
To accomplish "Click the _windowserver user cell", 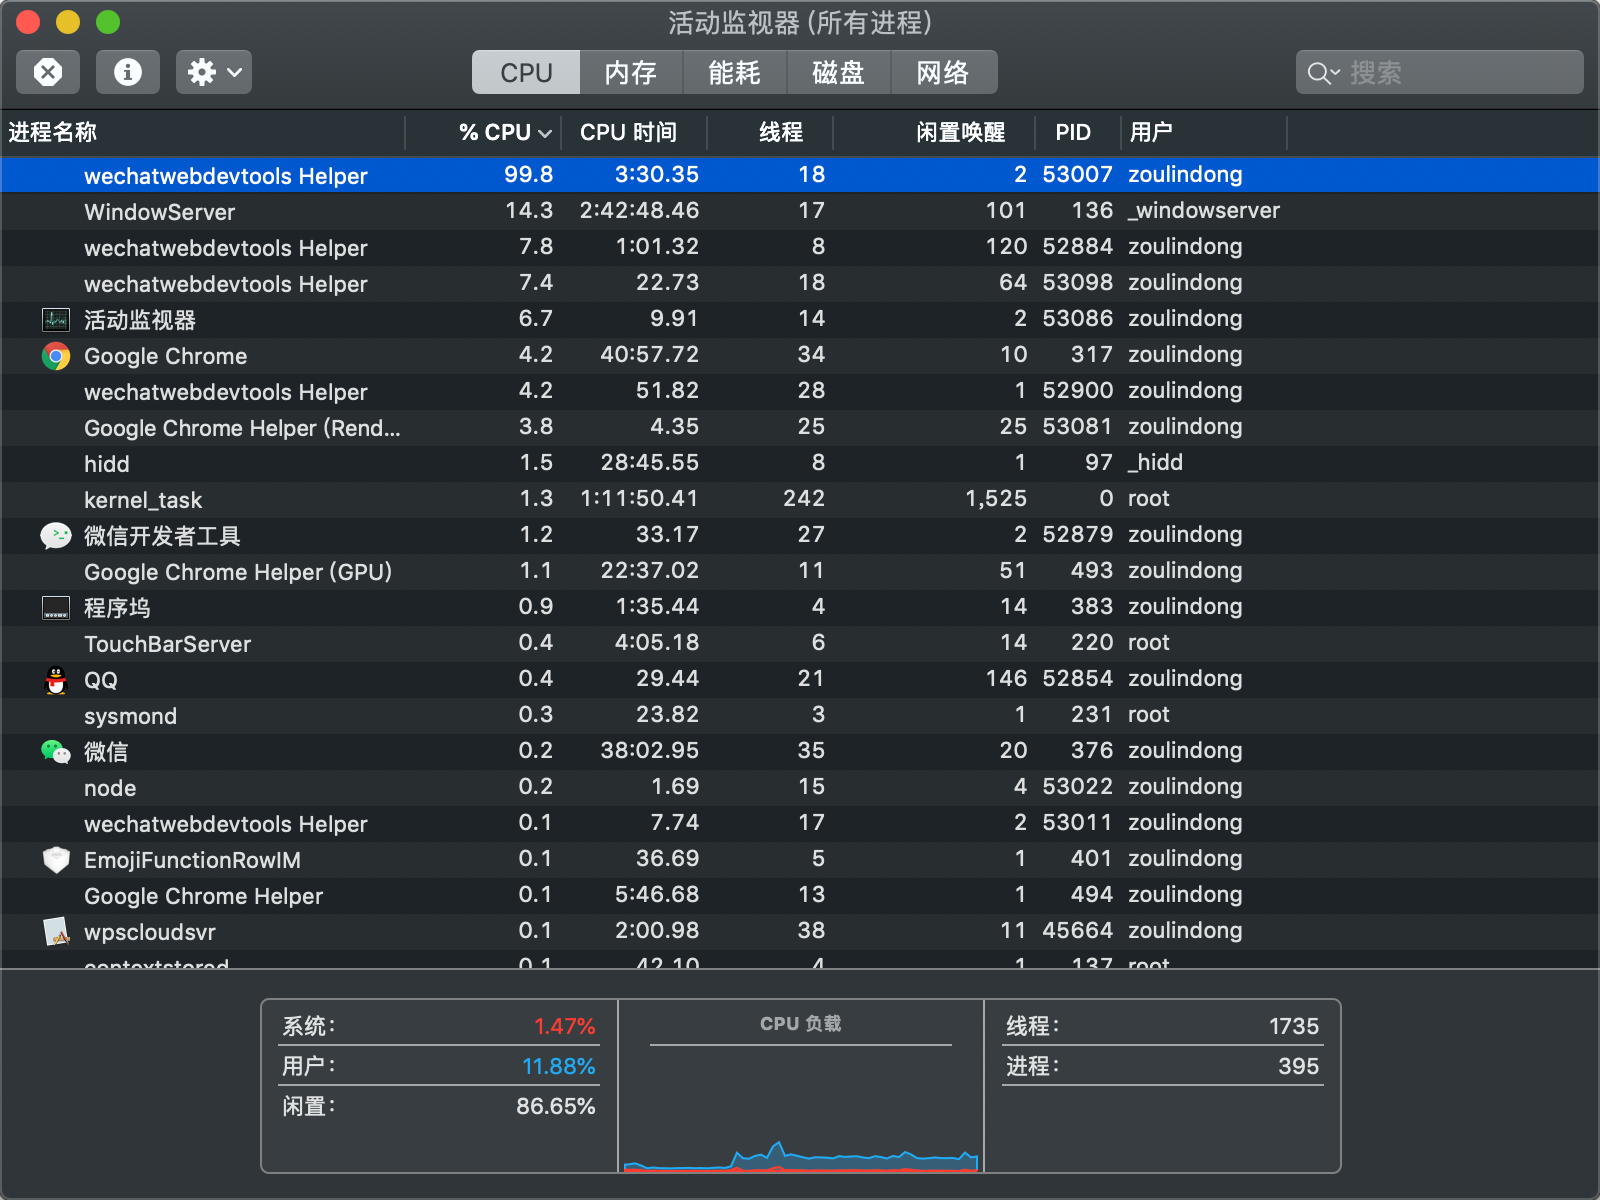I will 1204,210.
